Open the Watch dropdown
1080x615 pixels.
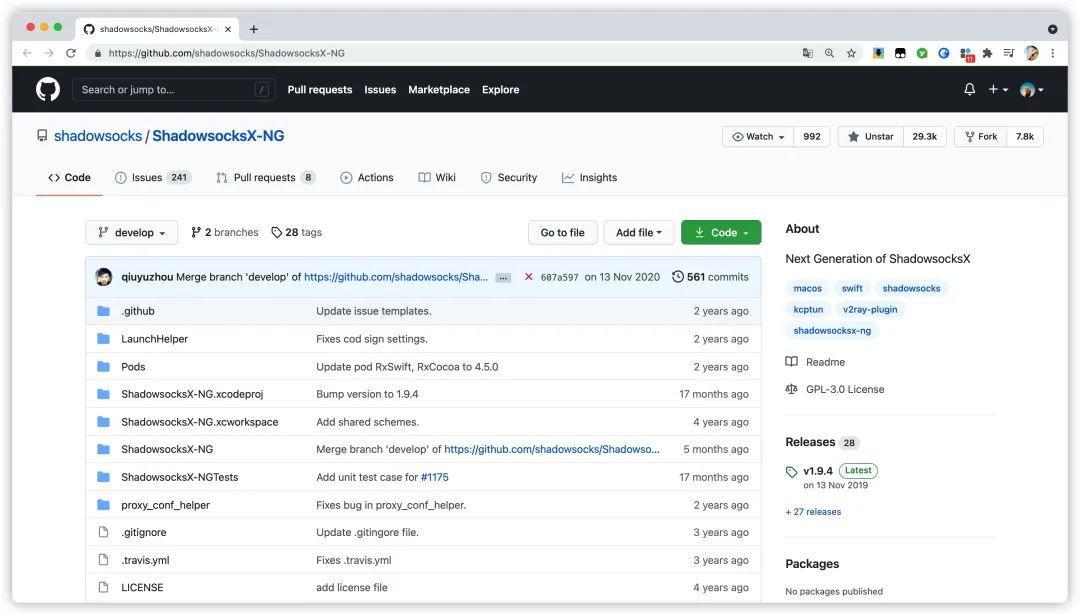click(x=758, y=136)
